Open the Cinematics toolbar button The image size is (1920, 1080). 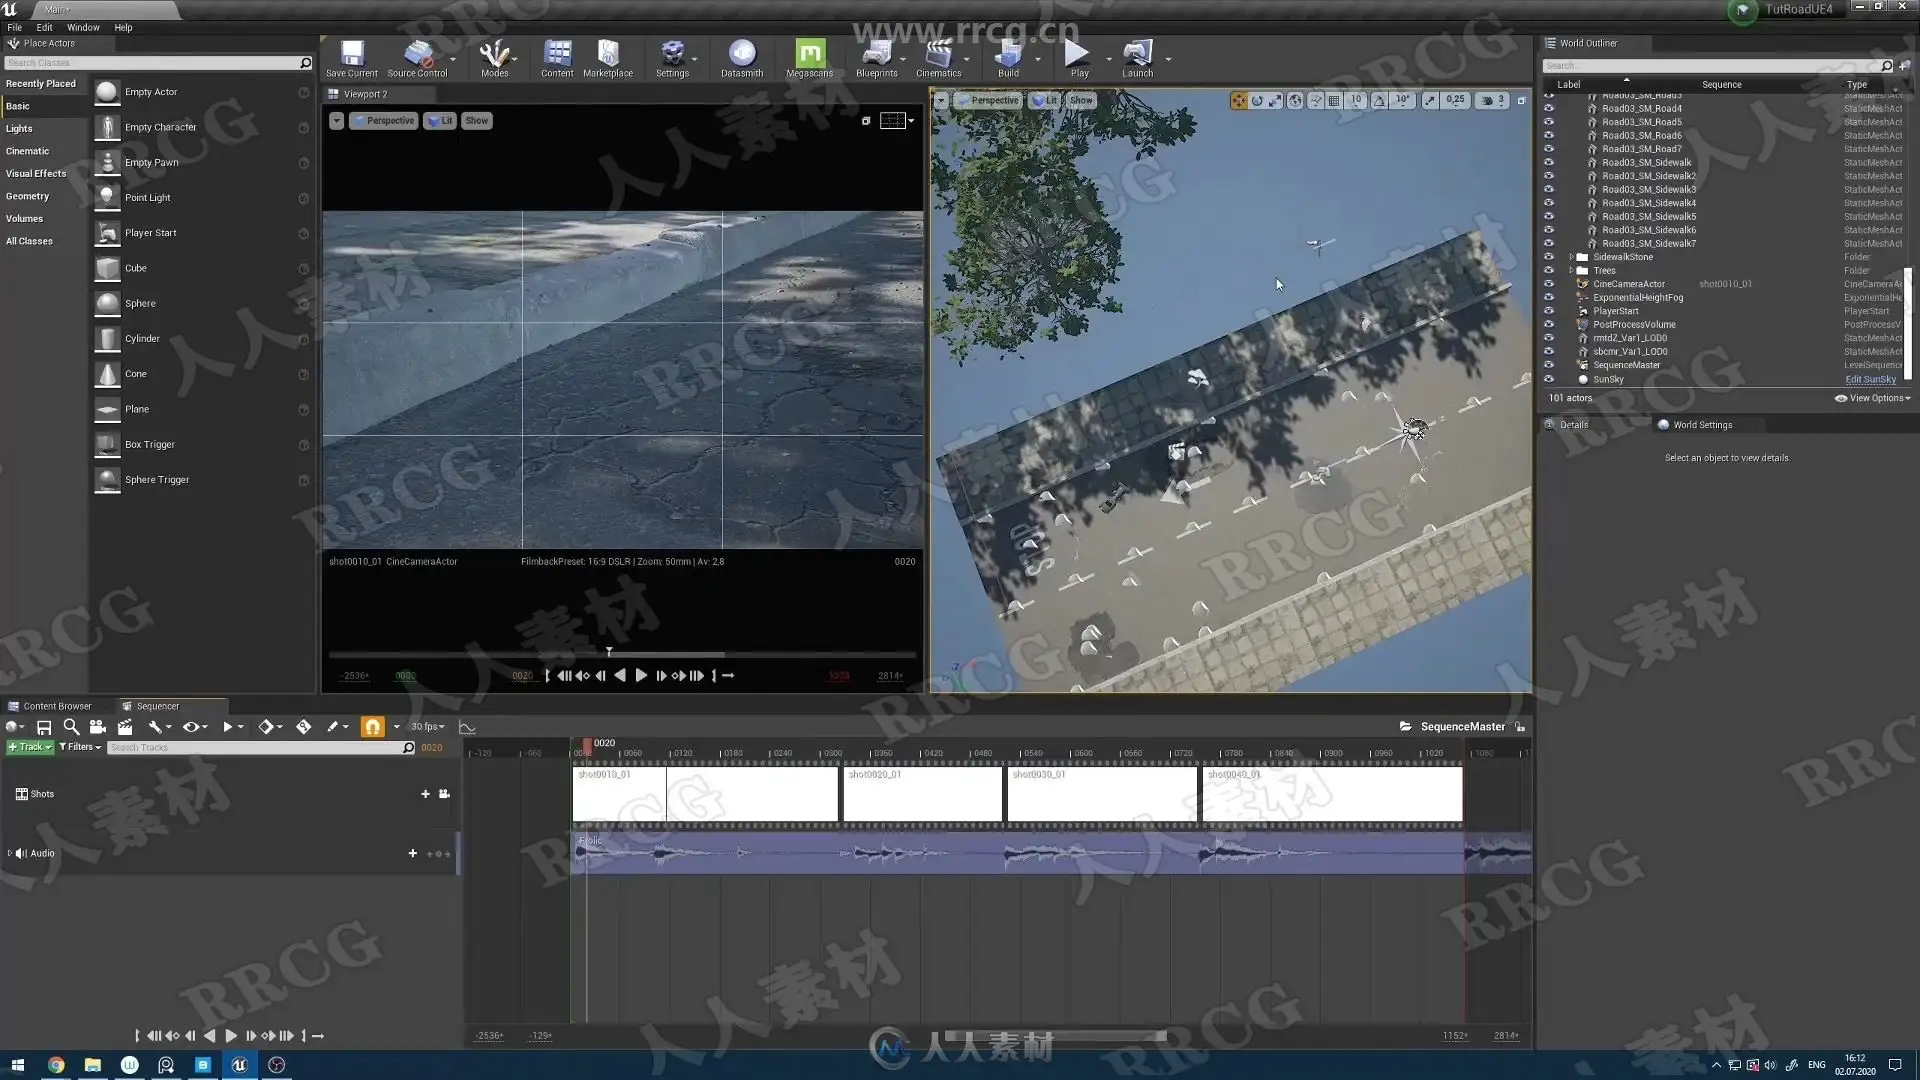point(937,55)
